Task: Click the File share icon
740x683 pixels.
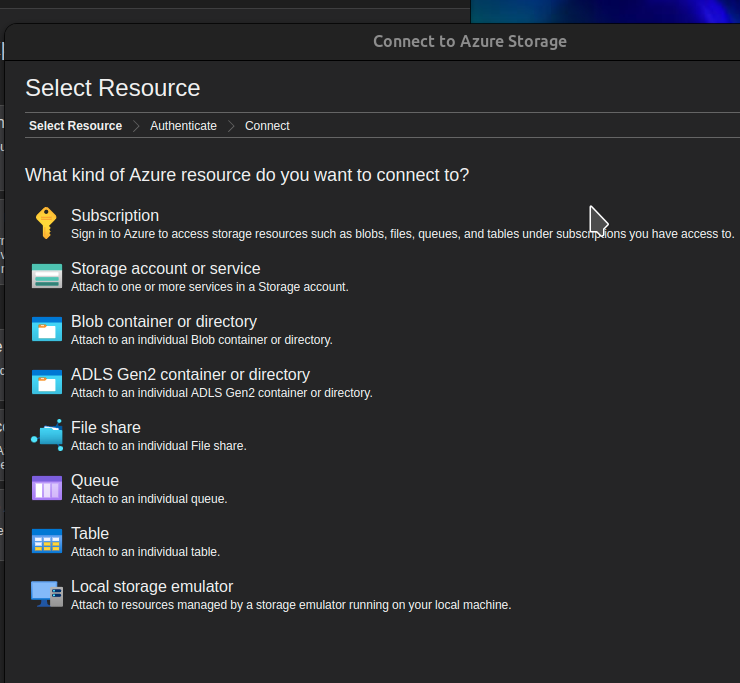Action: (x=47, y=435)
